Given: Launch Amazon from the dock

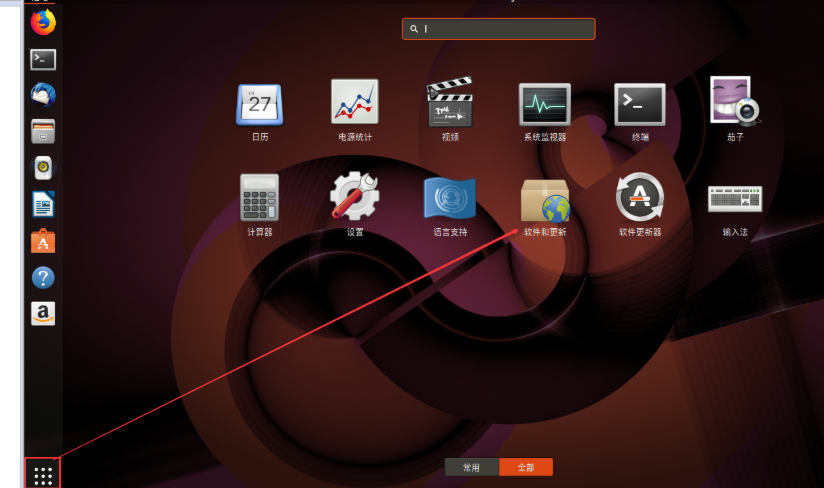Looking at the screenshot, I should point(43,314).
